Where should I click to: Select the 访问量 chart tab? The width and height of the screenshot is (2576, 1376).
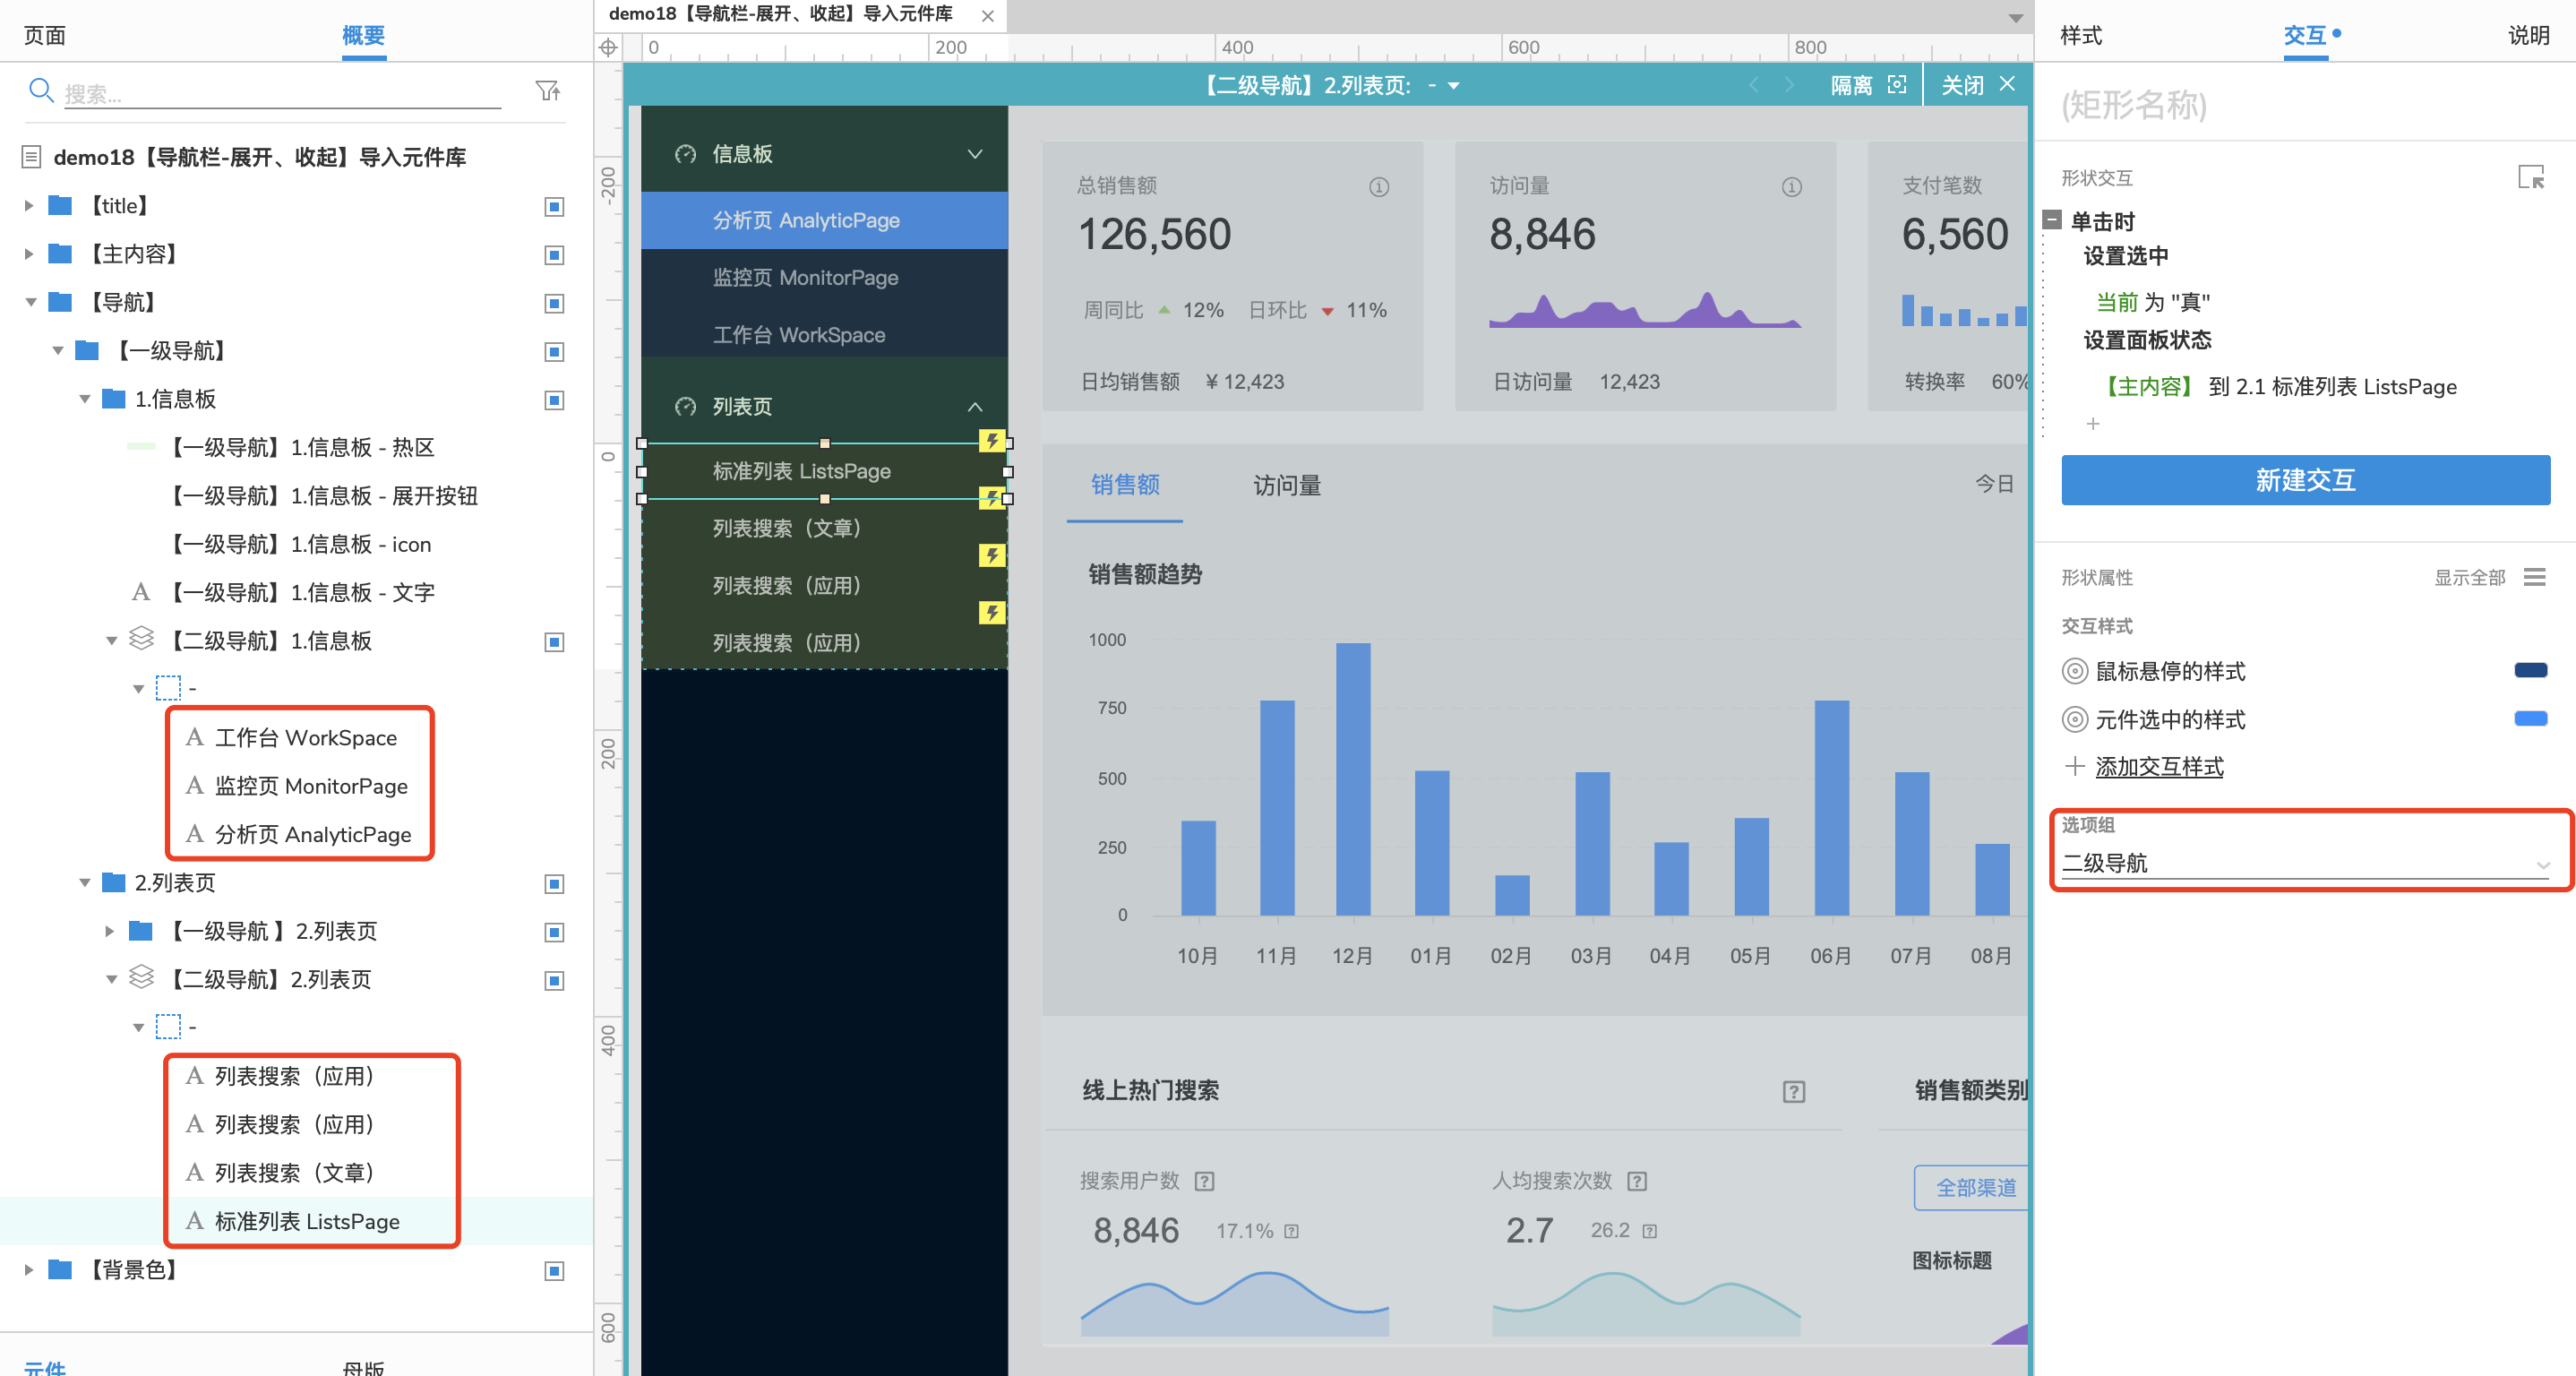pos(1287,486)
